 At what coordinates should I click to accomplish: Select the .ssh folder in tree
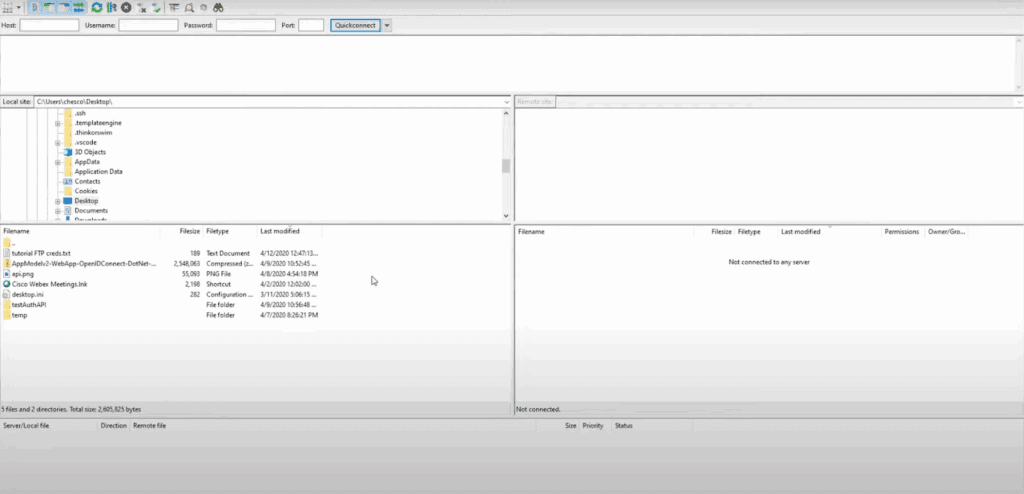(80, 113)
